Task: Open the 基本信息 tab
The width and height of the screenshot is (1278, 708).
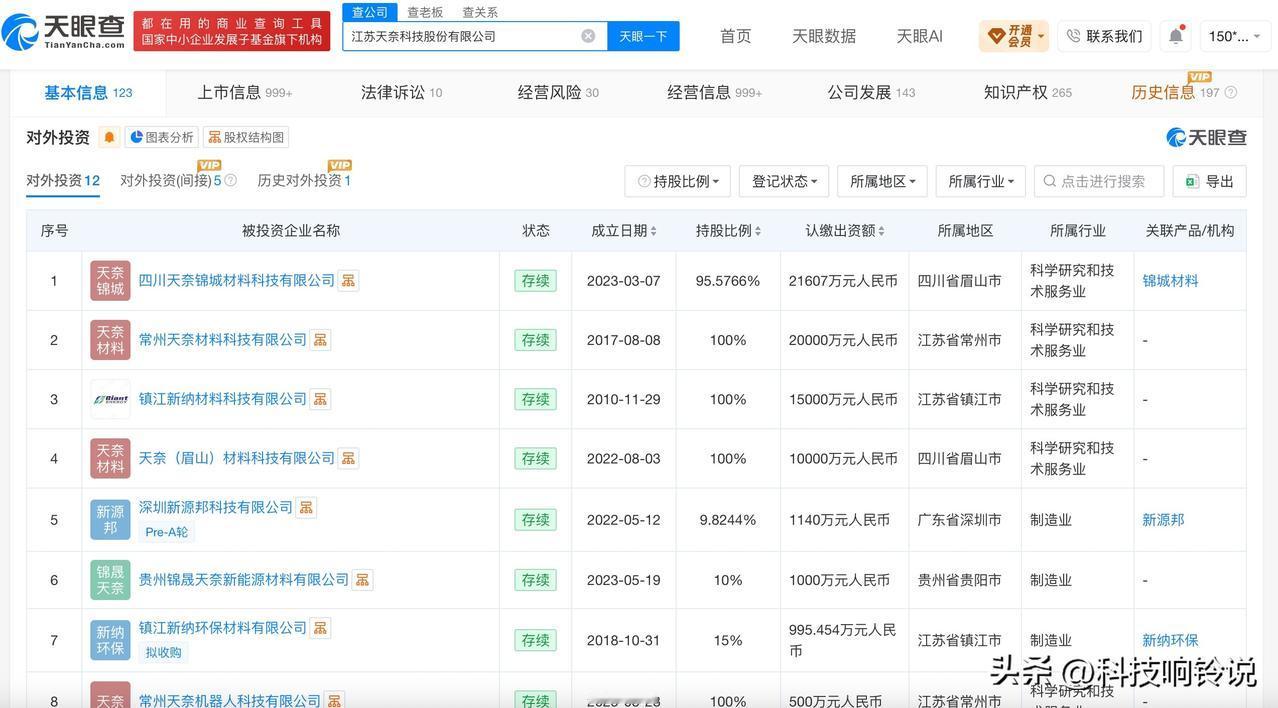Action: (88, 93)
